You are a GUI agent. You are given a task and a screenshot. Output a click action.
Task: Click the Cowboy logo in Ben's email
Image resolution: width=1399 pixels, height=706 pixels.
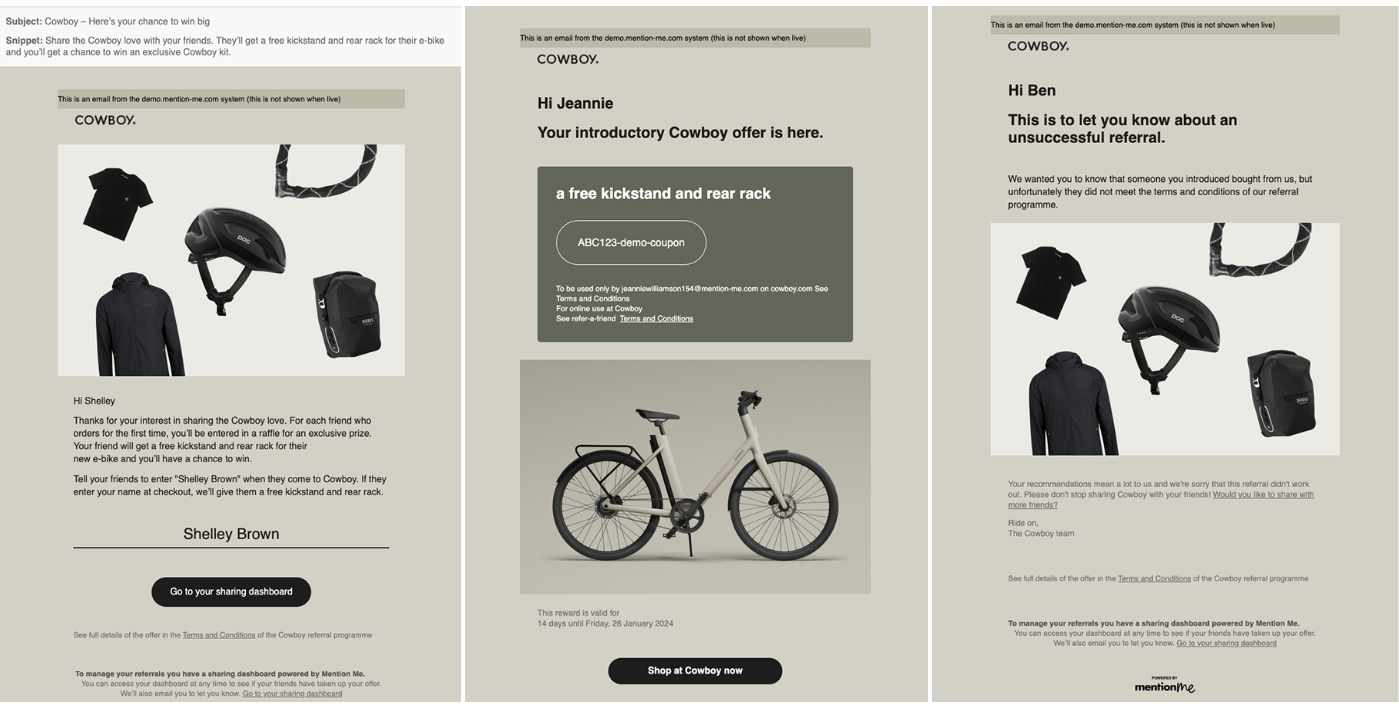pos(1038,46)
